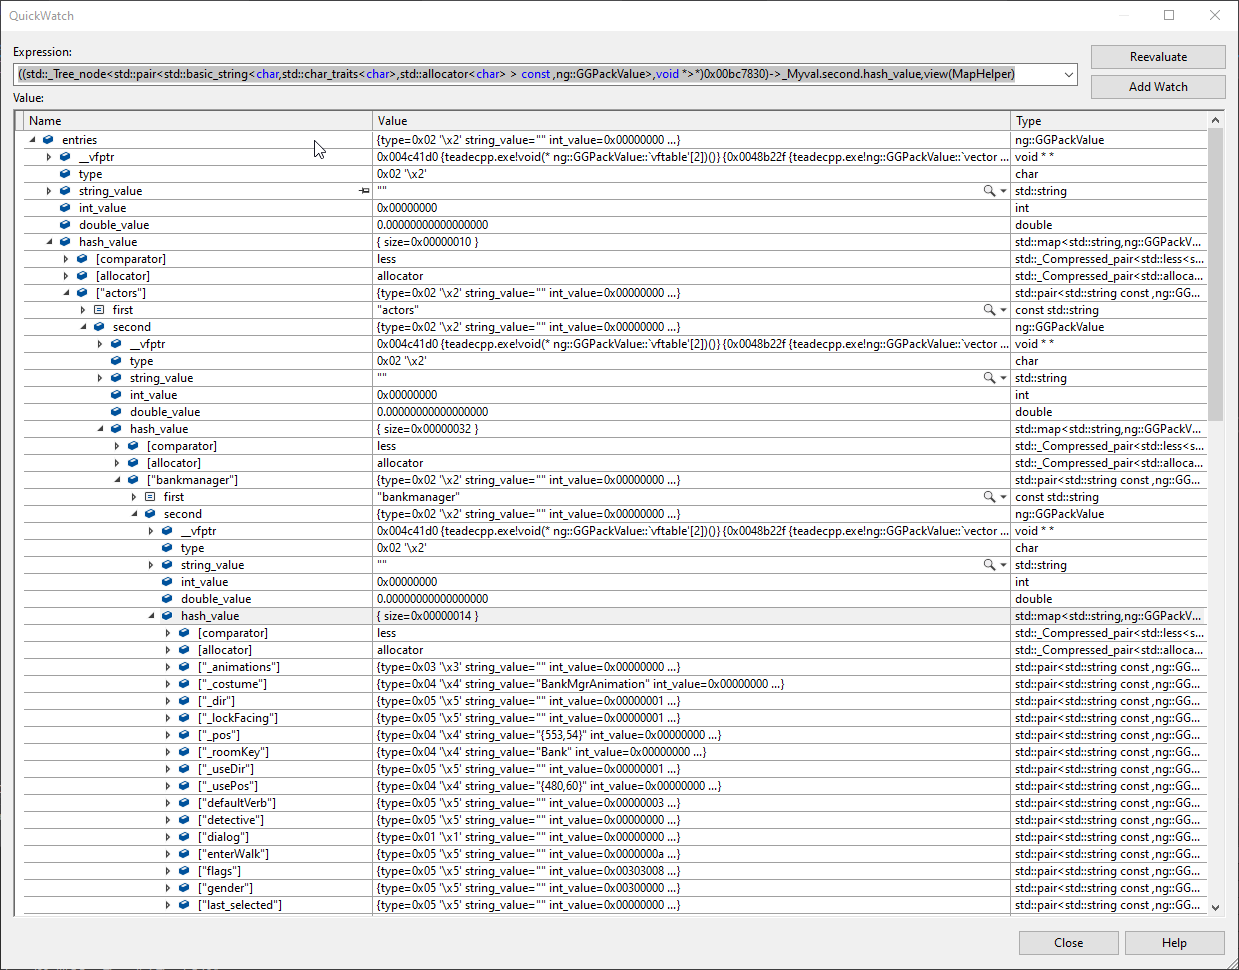Expand the top-level string_value node
The image size is (1239, 970).
click(x=49, y=191)
